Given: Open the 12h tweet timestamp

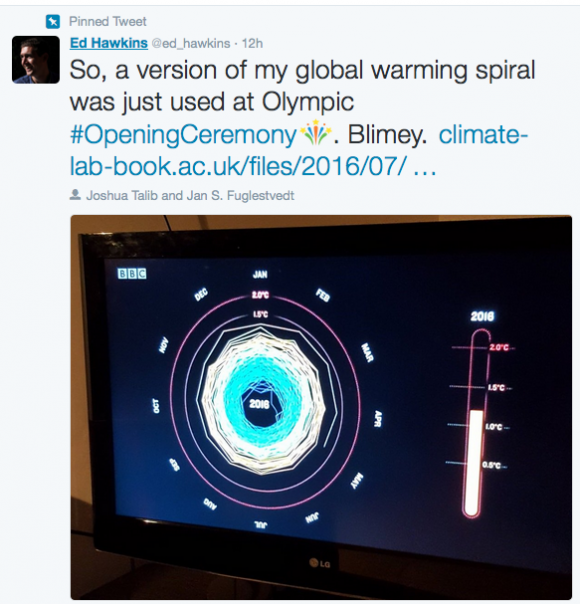Looking at the screenshot, I should click(x=252, y=43).
